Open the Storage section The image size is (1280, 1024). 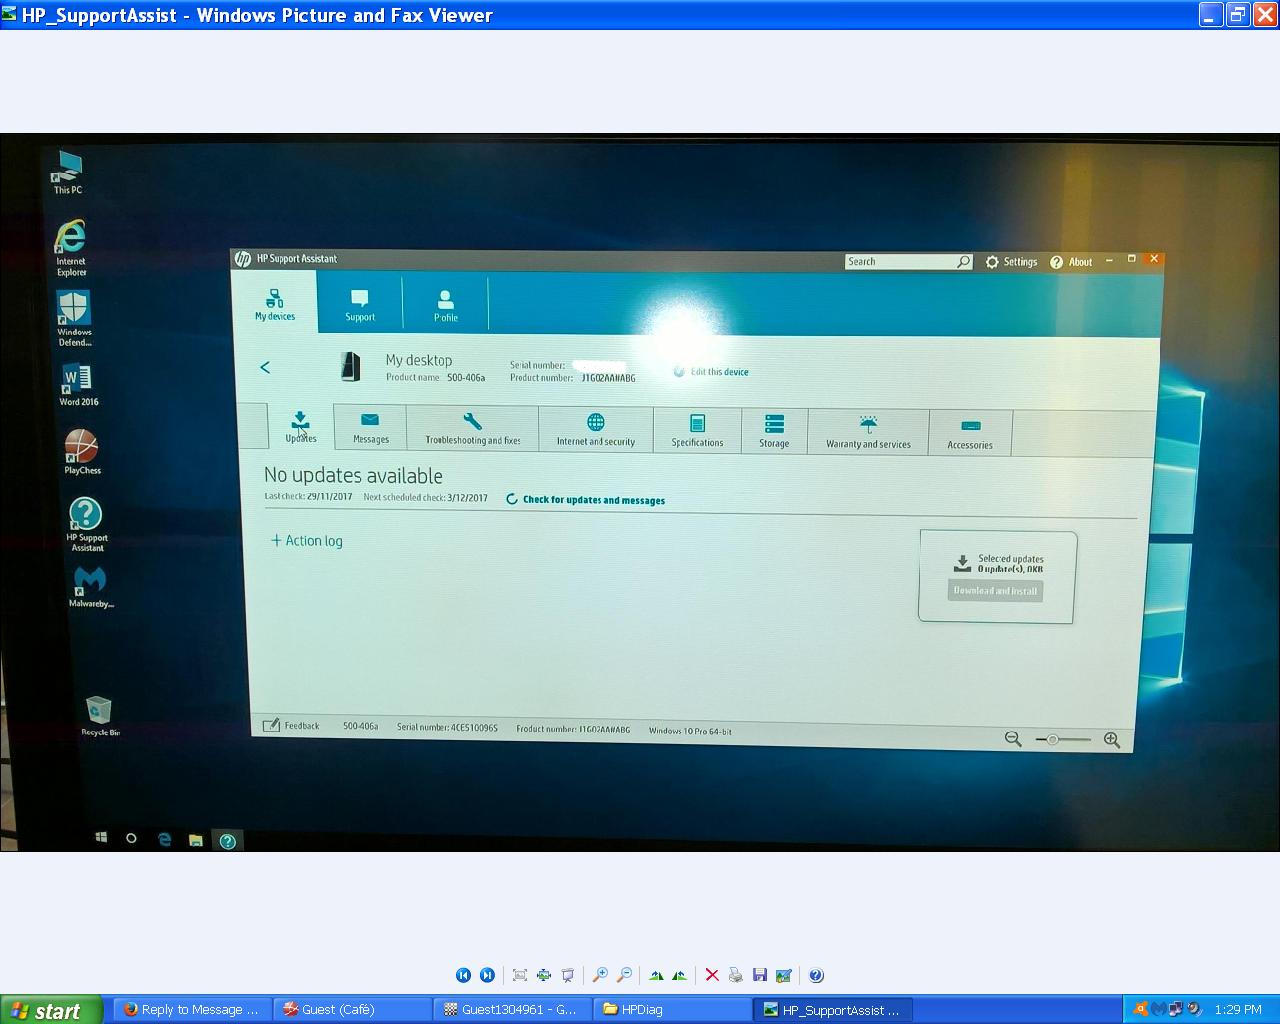[x=774, y=431]
